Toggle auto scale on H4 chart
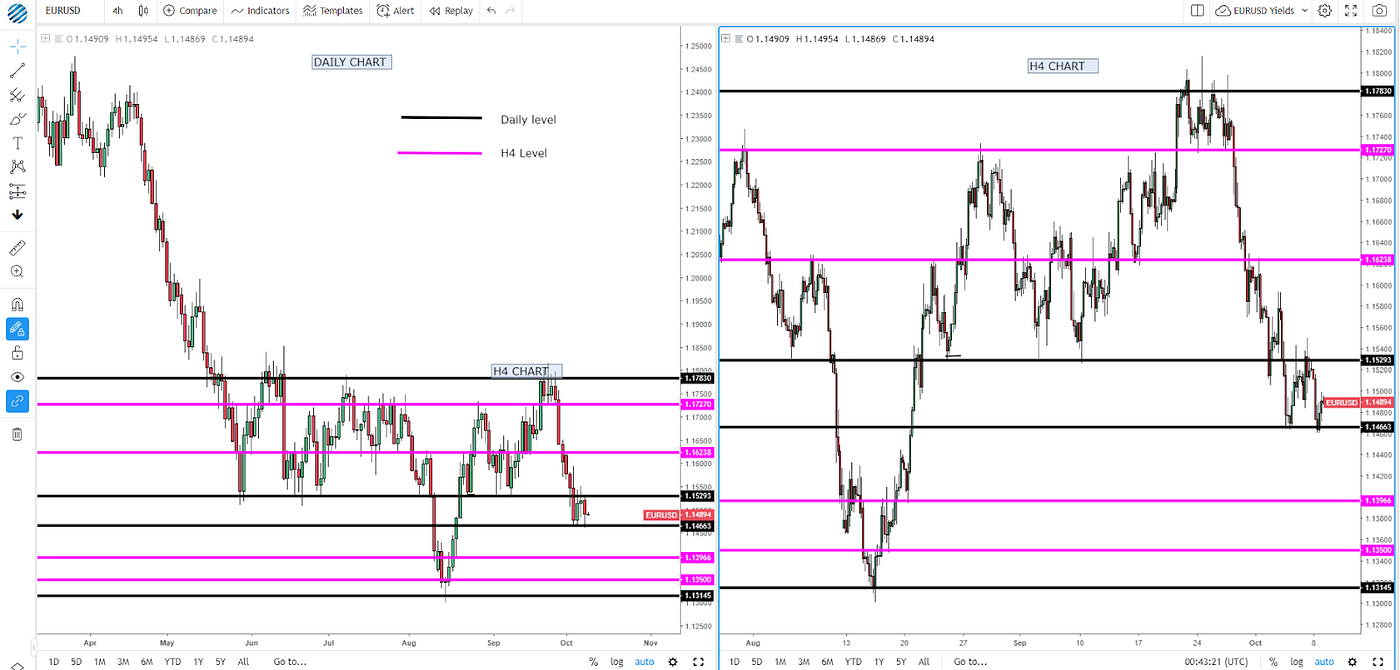This screenshot has width=1400, height=670. tap(1324, 661)
